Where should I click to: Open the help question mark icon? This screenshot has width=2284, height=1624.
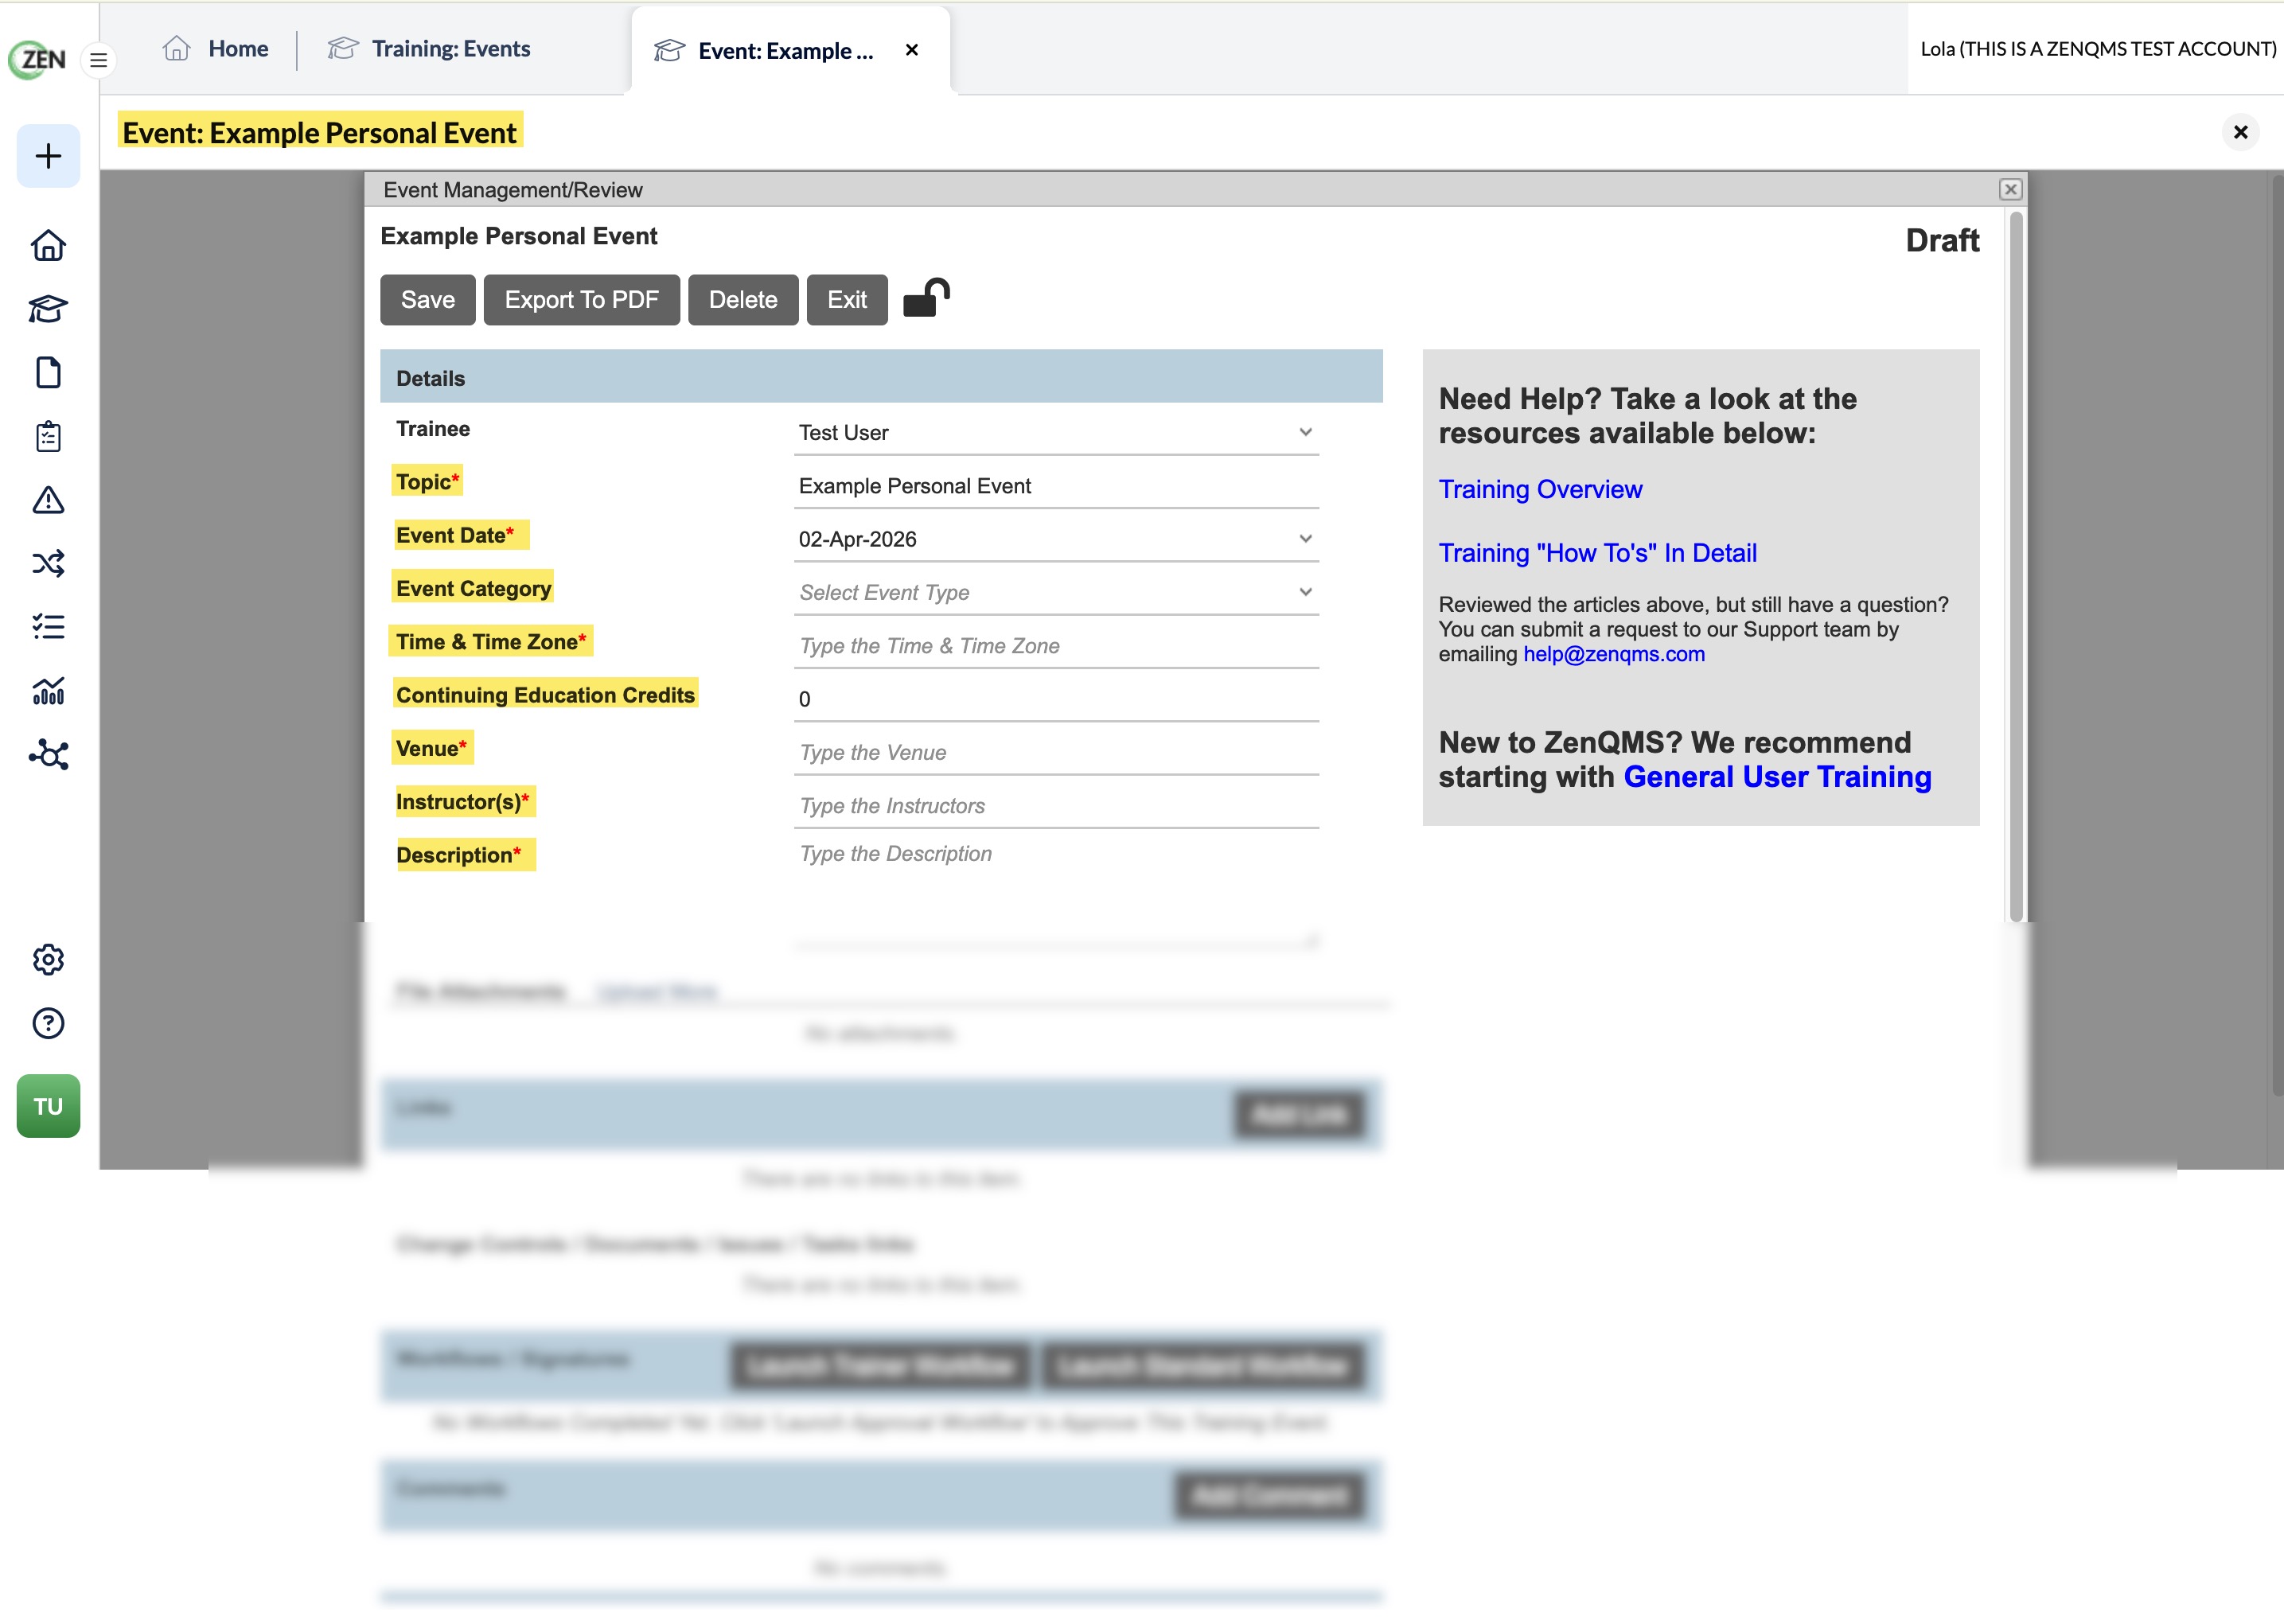click(x=48, y=1023)
